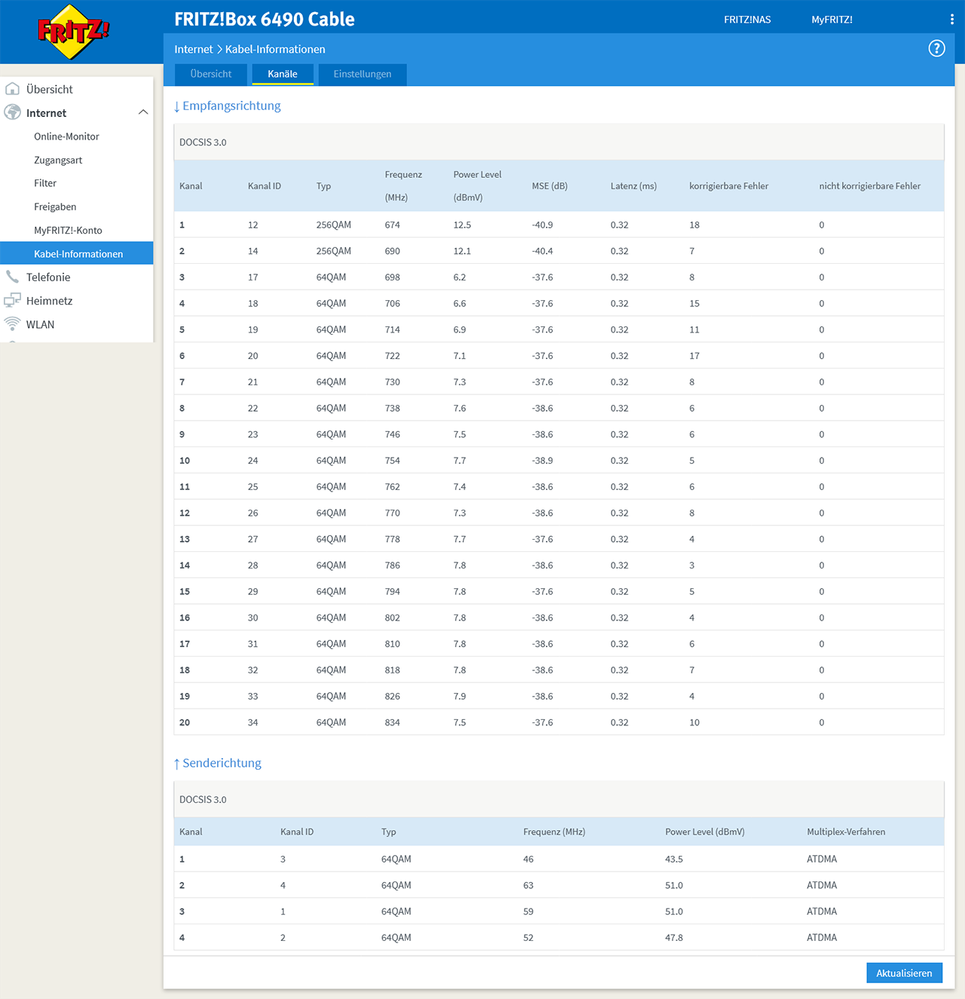
Task: Click the Internet globe icon
Action: (x=12, y=112)
